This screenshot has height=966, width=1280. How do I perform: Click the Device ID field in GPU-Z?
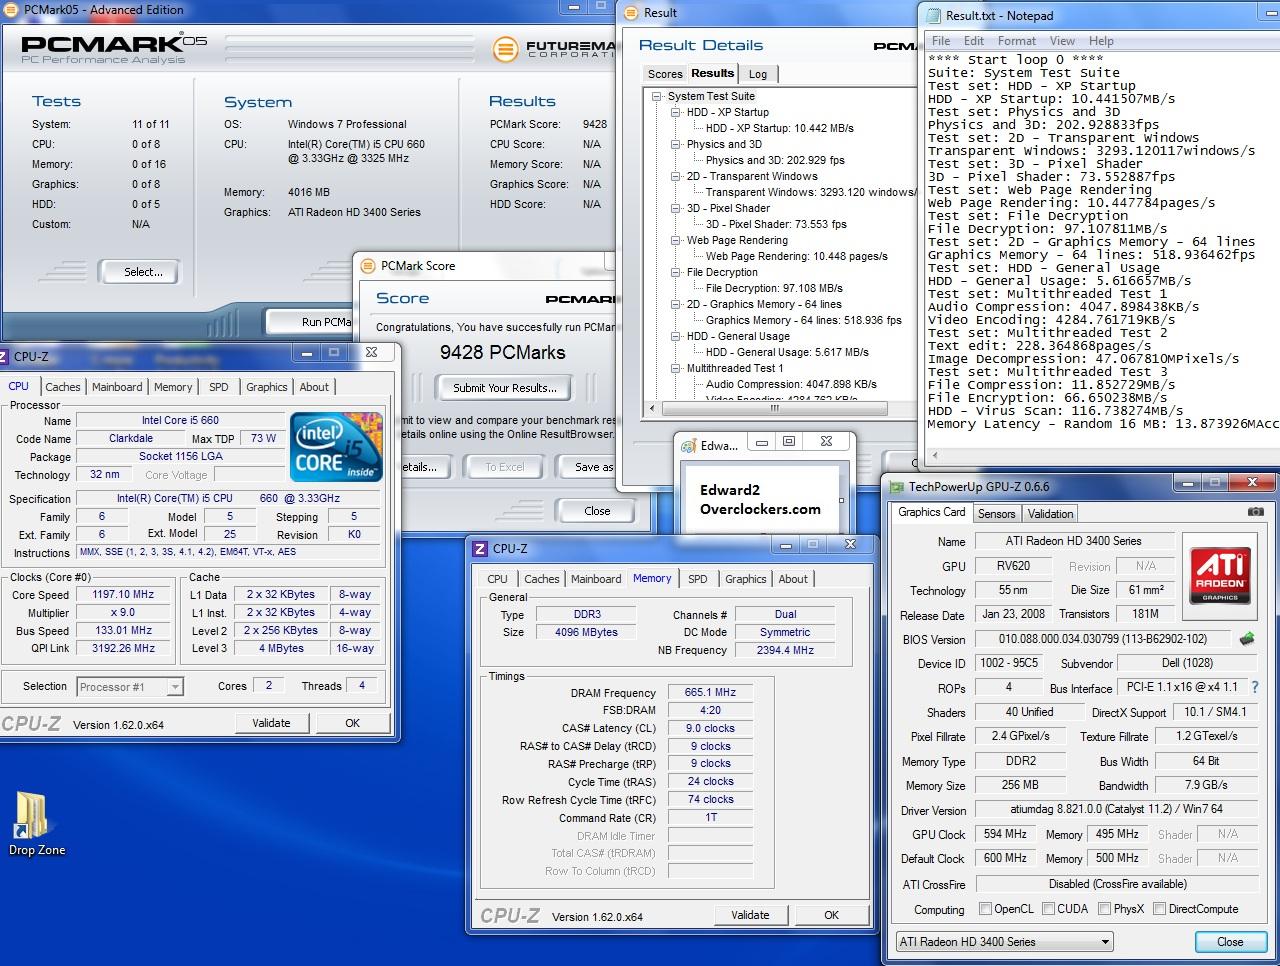click(x=1008, y=663)
